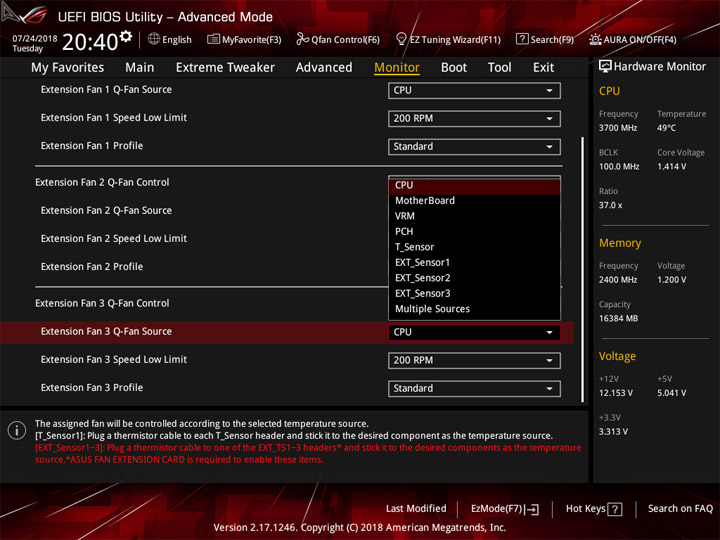This screenshot has height=540, width=720.
Task: Expand Extension Fan 1 Q-Fan Source dropdown
Action: (x=474, y=90)
